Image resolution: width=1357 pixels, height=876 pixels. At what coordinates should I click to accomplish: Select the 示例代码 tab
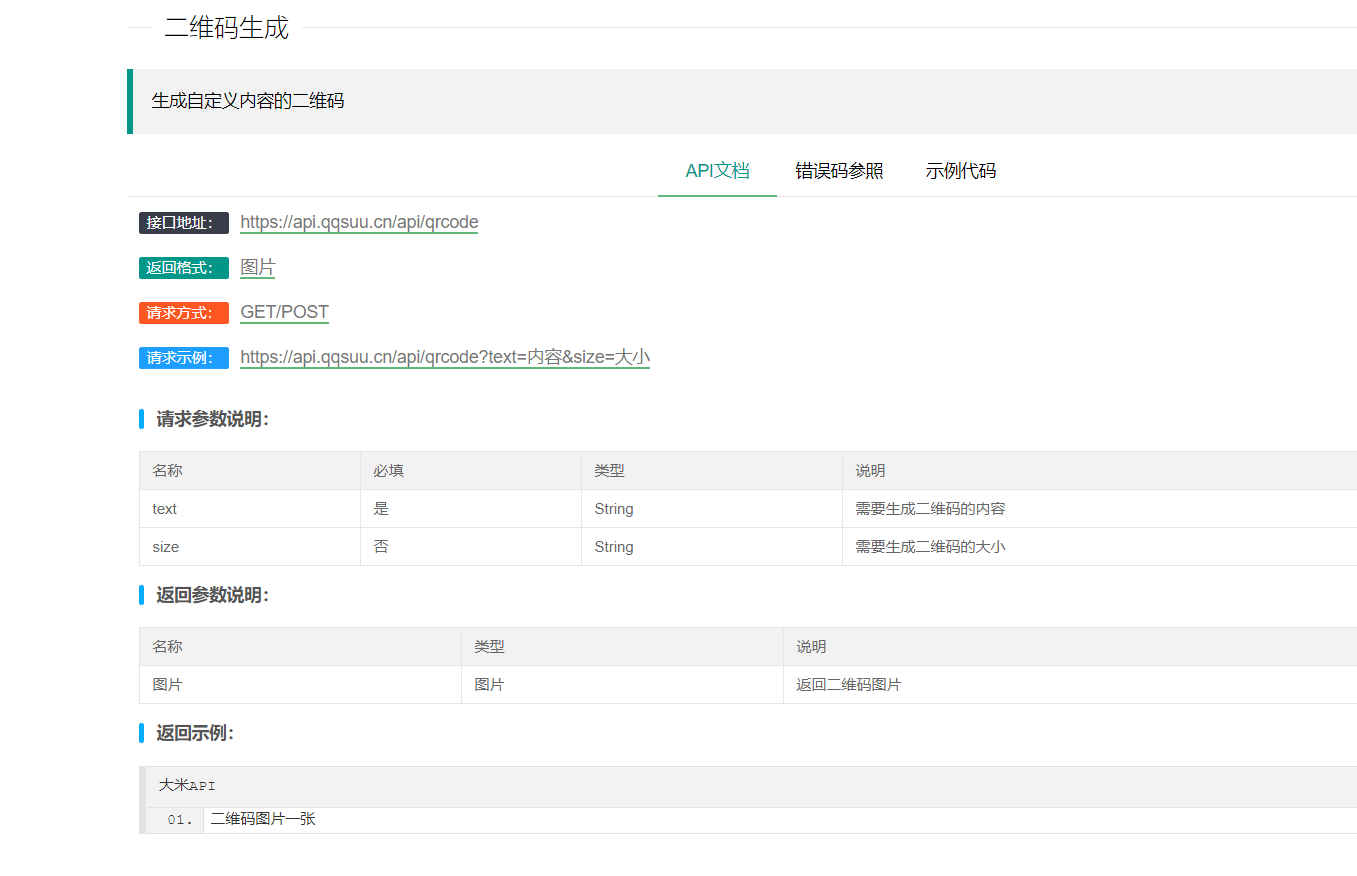960,171
